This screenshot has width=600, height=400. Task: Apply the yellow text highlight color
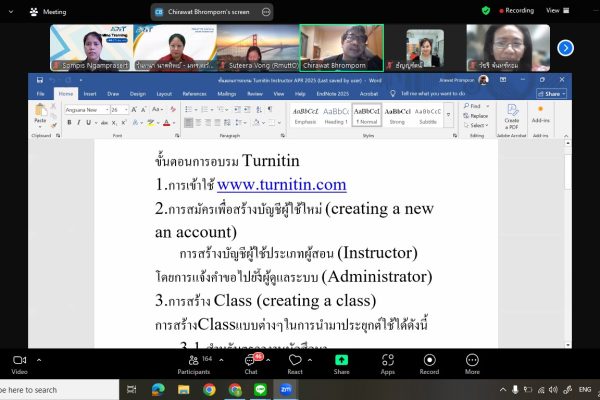[x=151, y=123]
